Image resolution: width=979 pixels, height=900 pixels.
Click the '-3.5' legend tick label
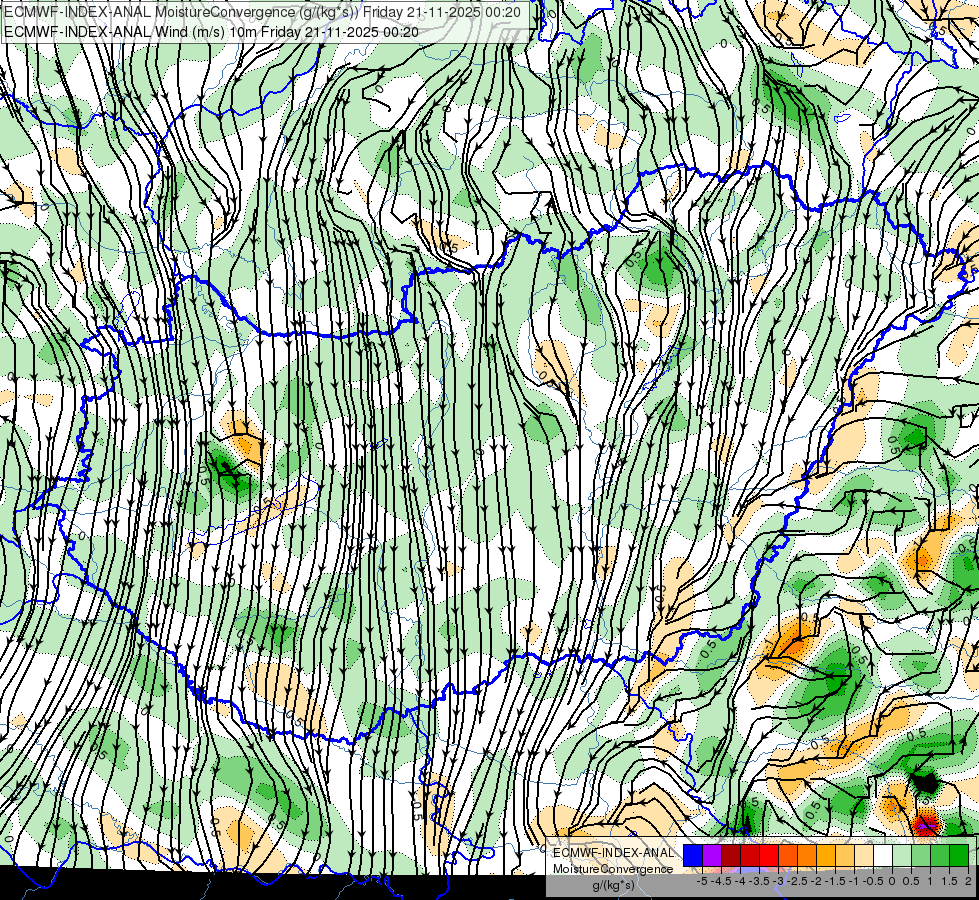[759, 881]
